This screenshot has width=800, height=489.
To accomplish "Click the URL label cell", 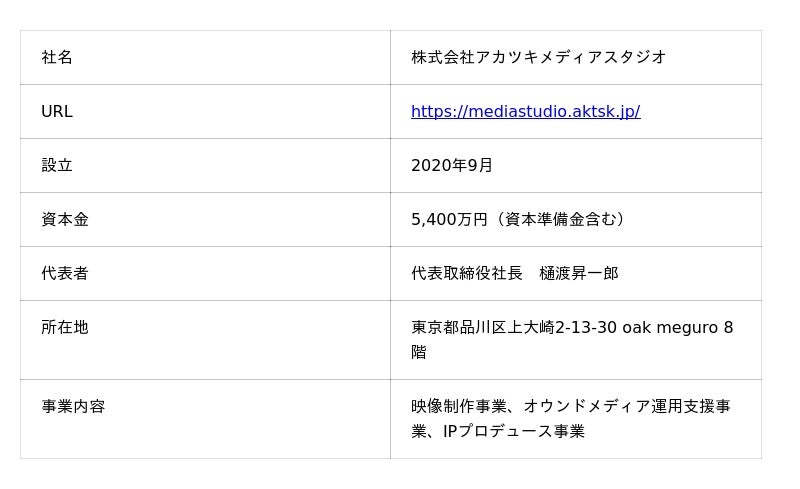I will click(x=57, y=112).
